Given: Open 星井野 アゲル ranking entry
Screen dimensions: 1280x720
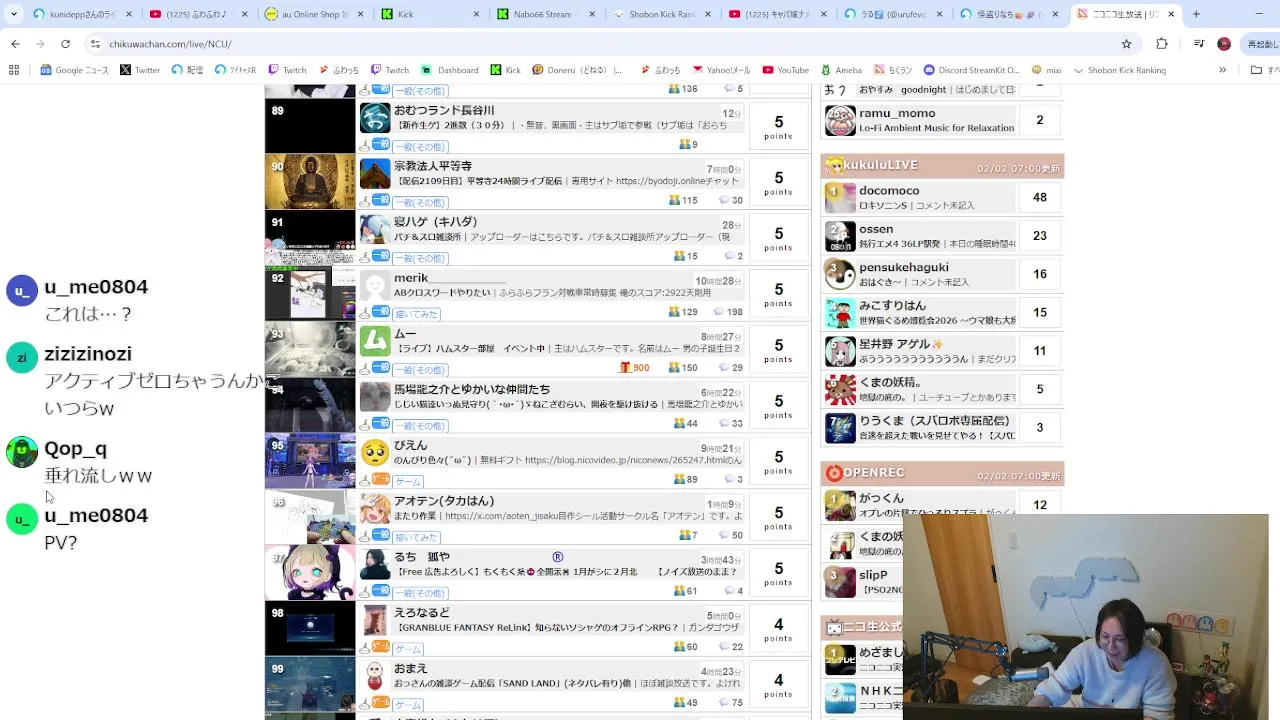Looking at the screenshot, I should point(901,344).
